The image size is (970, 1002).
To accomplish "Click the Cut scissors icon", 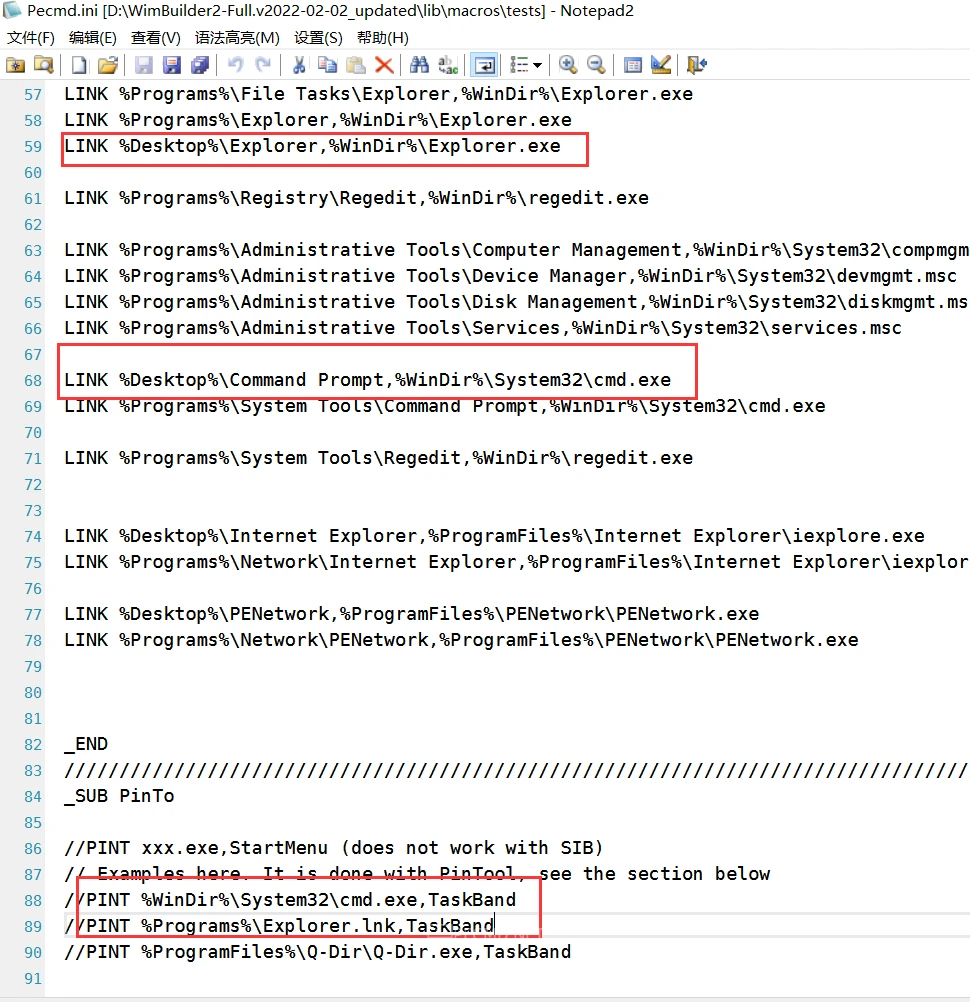I will [x=298, y=65].
